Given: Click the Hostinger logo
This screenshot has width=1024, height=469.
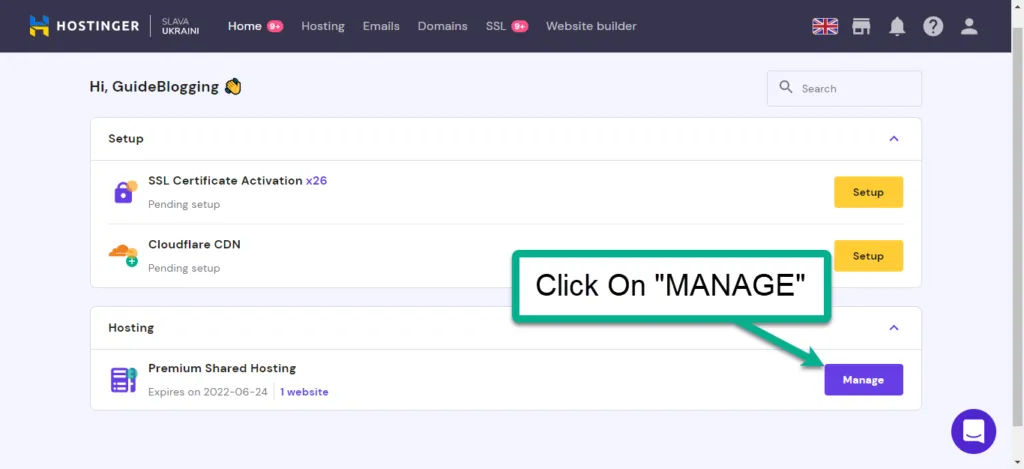Looking at the screenshot, I should (x=84, y=26).
